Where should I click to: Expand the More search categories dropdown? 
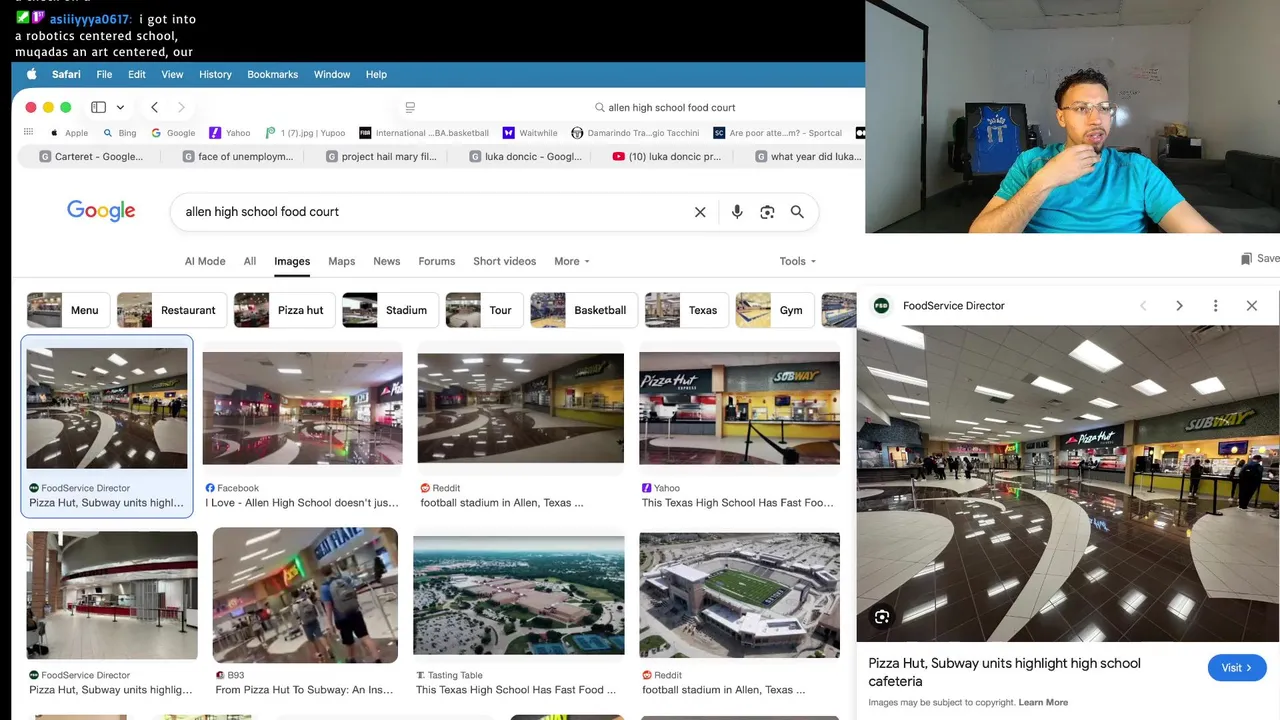(572, 261)
